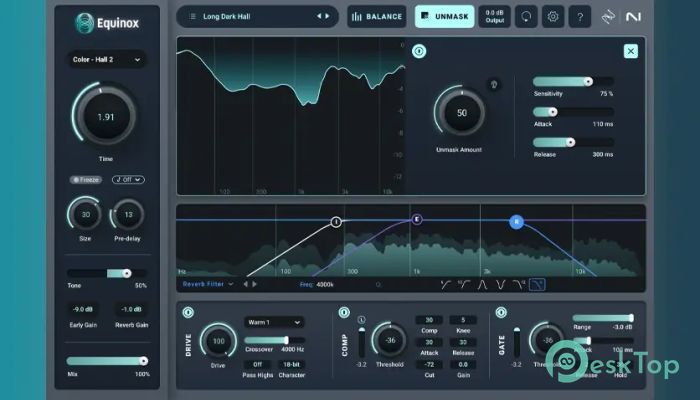This screenshot has height=400, width=700.
Task: Switch to the Balance tab
Action: click(377, 16)
